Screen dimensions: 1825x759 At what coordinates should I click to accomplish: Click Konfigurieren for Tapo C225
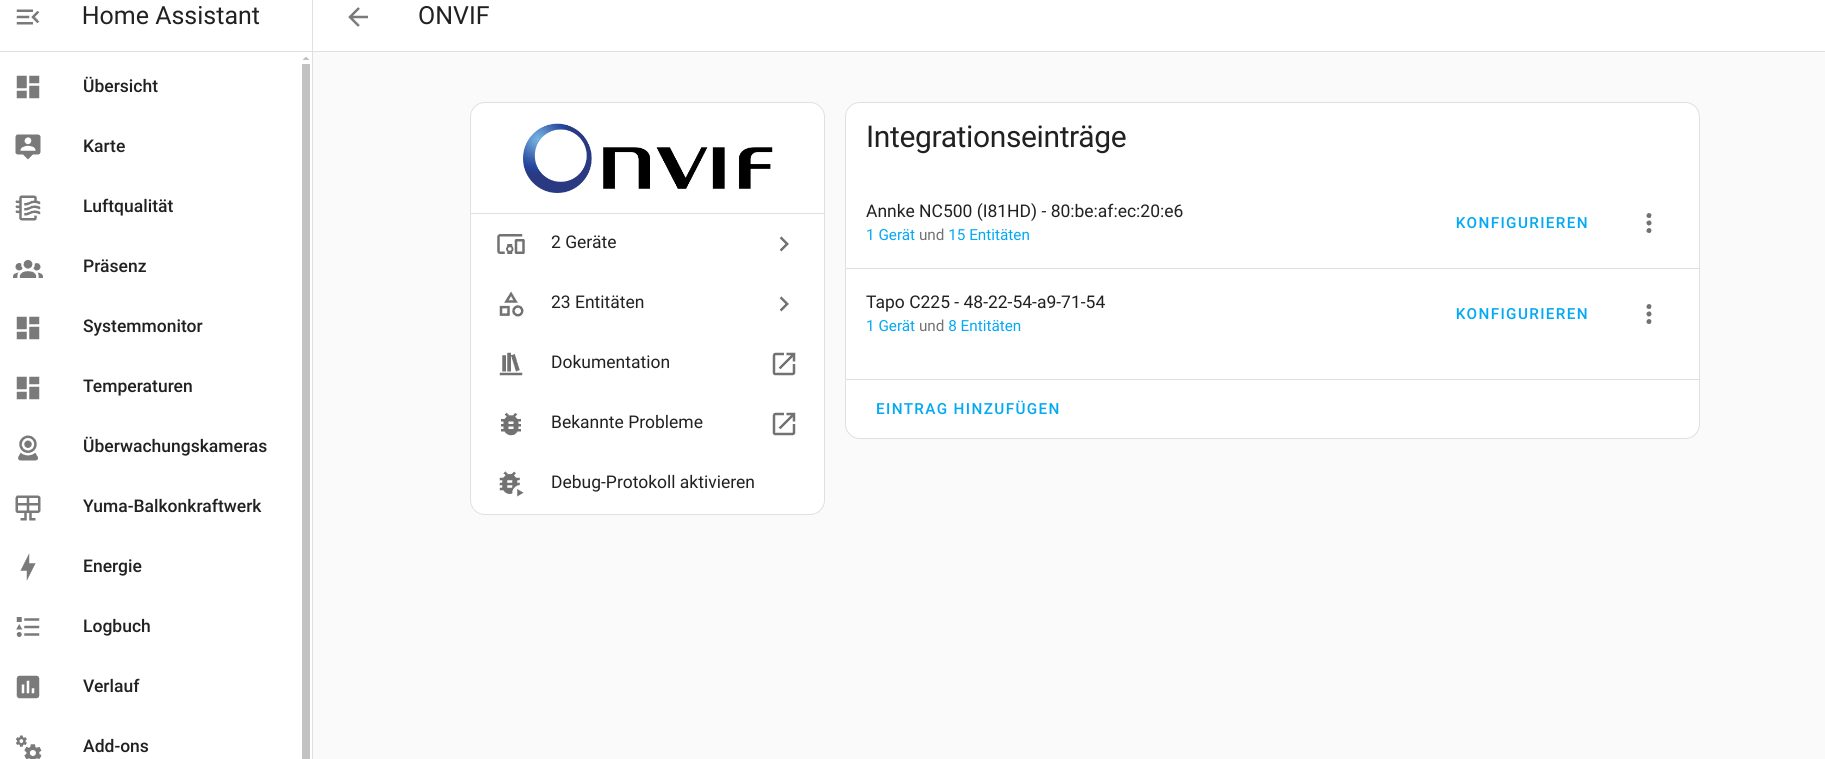pyautogui.click(x=1521, y=314)
